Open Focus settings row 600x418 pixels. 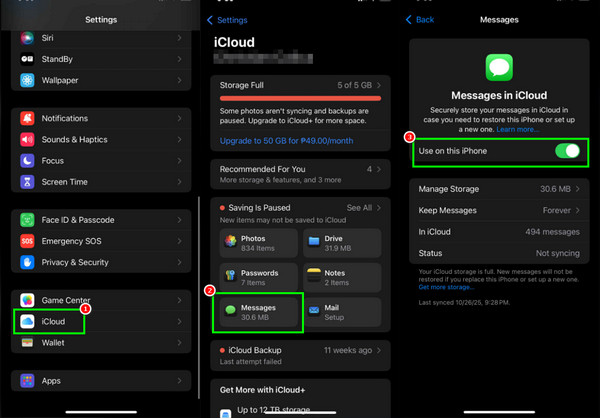point(101,161)
